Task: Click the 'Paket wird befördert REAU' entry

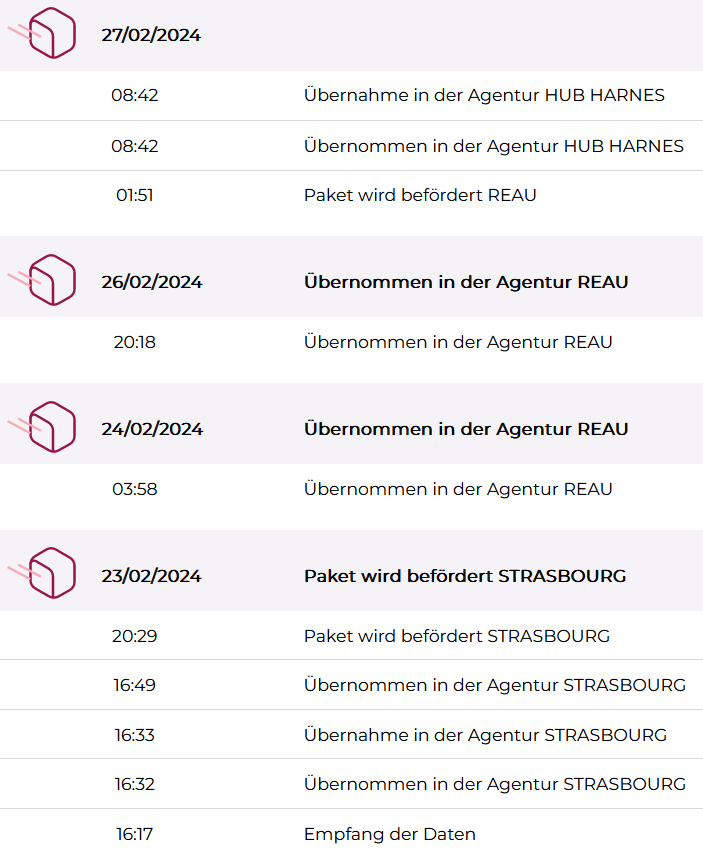Action: point(352,195)
